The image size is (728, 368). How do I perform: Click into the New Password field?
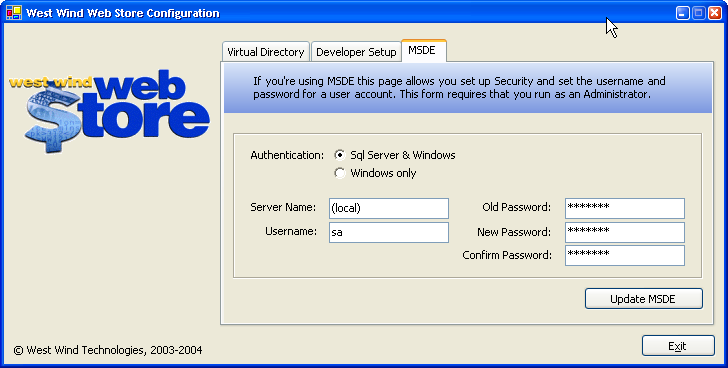click(x=624, y=232)
